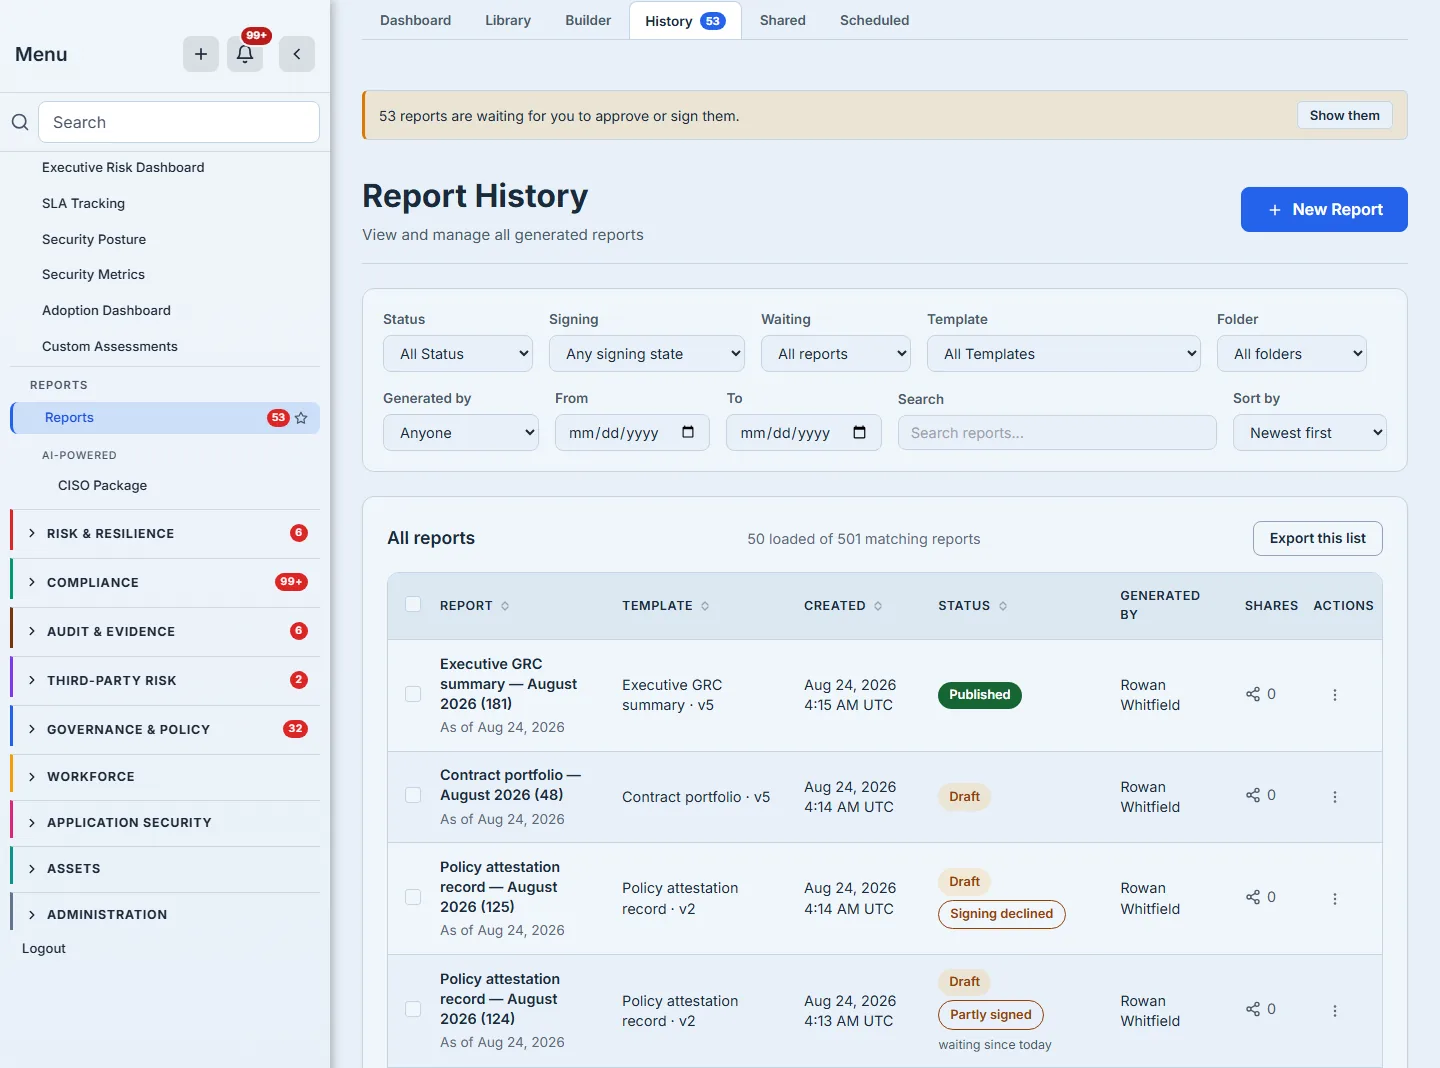Image resolution: width=1440 pixels, height=1068 pixels.
Task: Open calendar picker in From date field
Action: 688,432
